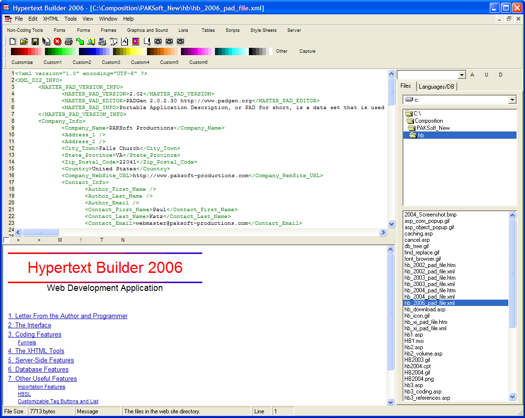The width and height of the screenshot is (525, 418).
Task: Click the green arrow toolbar icon
Action: [x=80, y=41]
